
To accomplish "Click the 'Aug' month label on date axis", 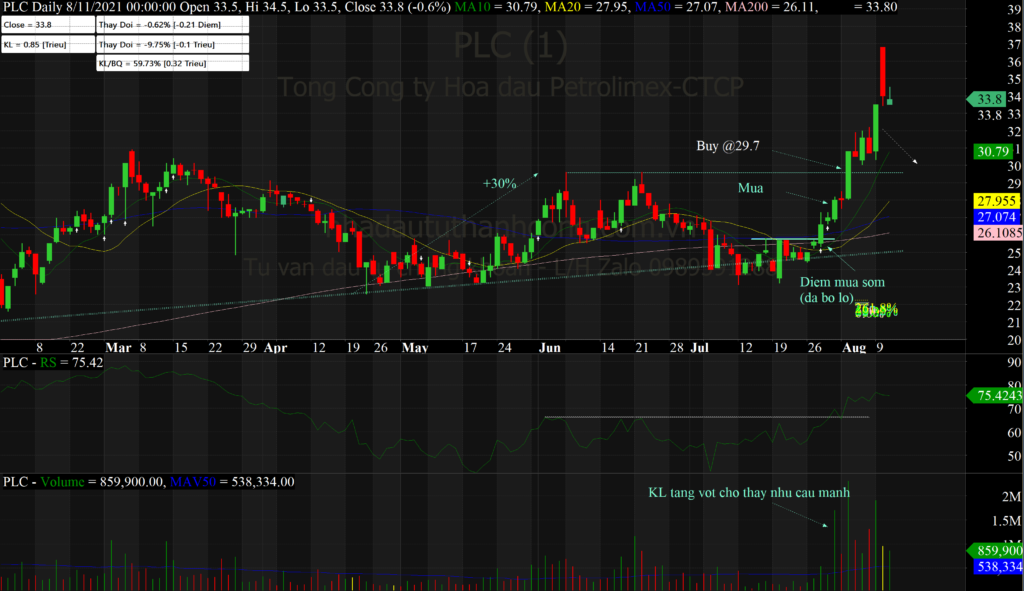I will click(x=854, y=347).
